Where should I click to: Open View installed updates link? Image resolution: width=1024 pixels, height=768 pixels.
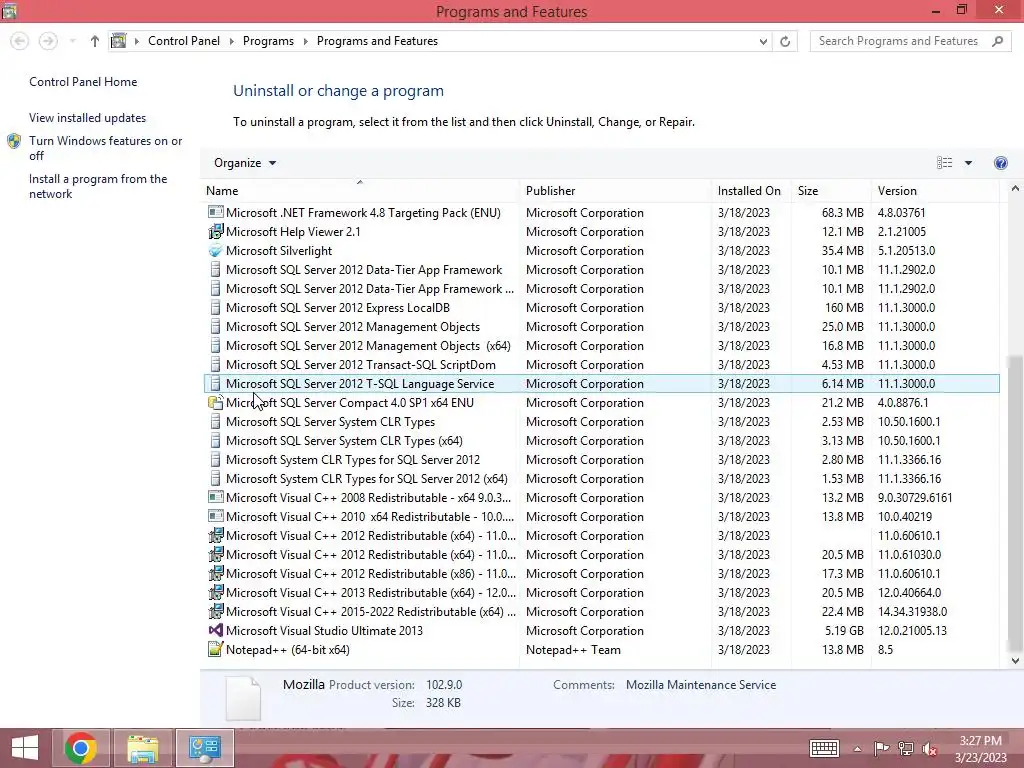tap(88, 118)
